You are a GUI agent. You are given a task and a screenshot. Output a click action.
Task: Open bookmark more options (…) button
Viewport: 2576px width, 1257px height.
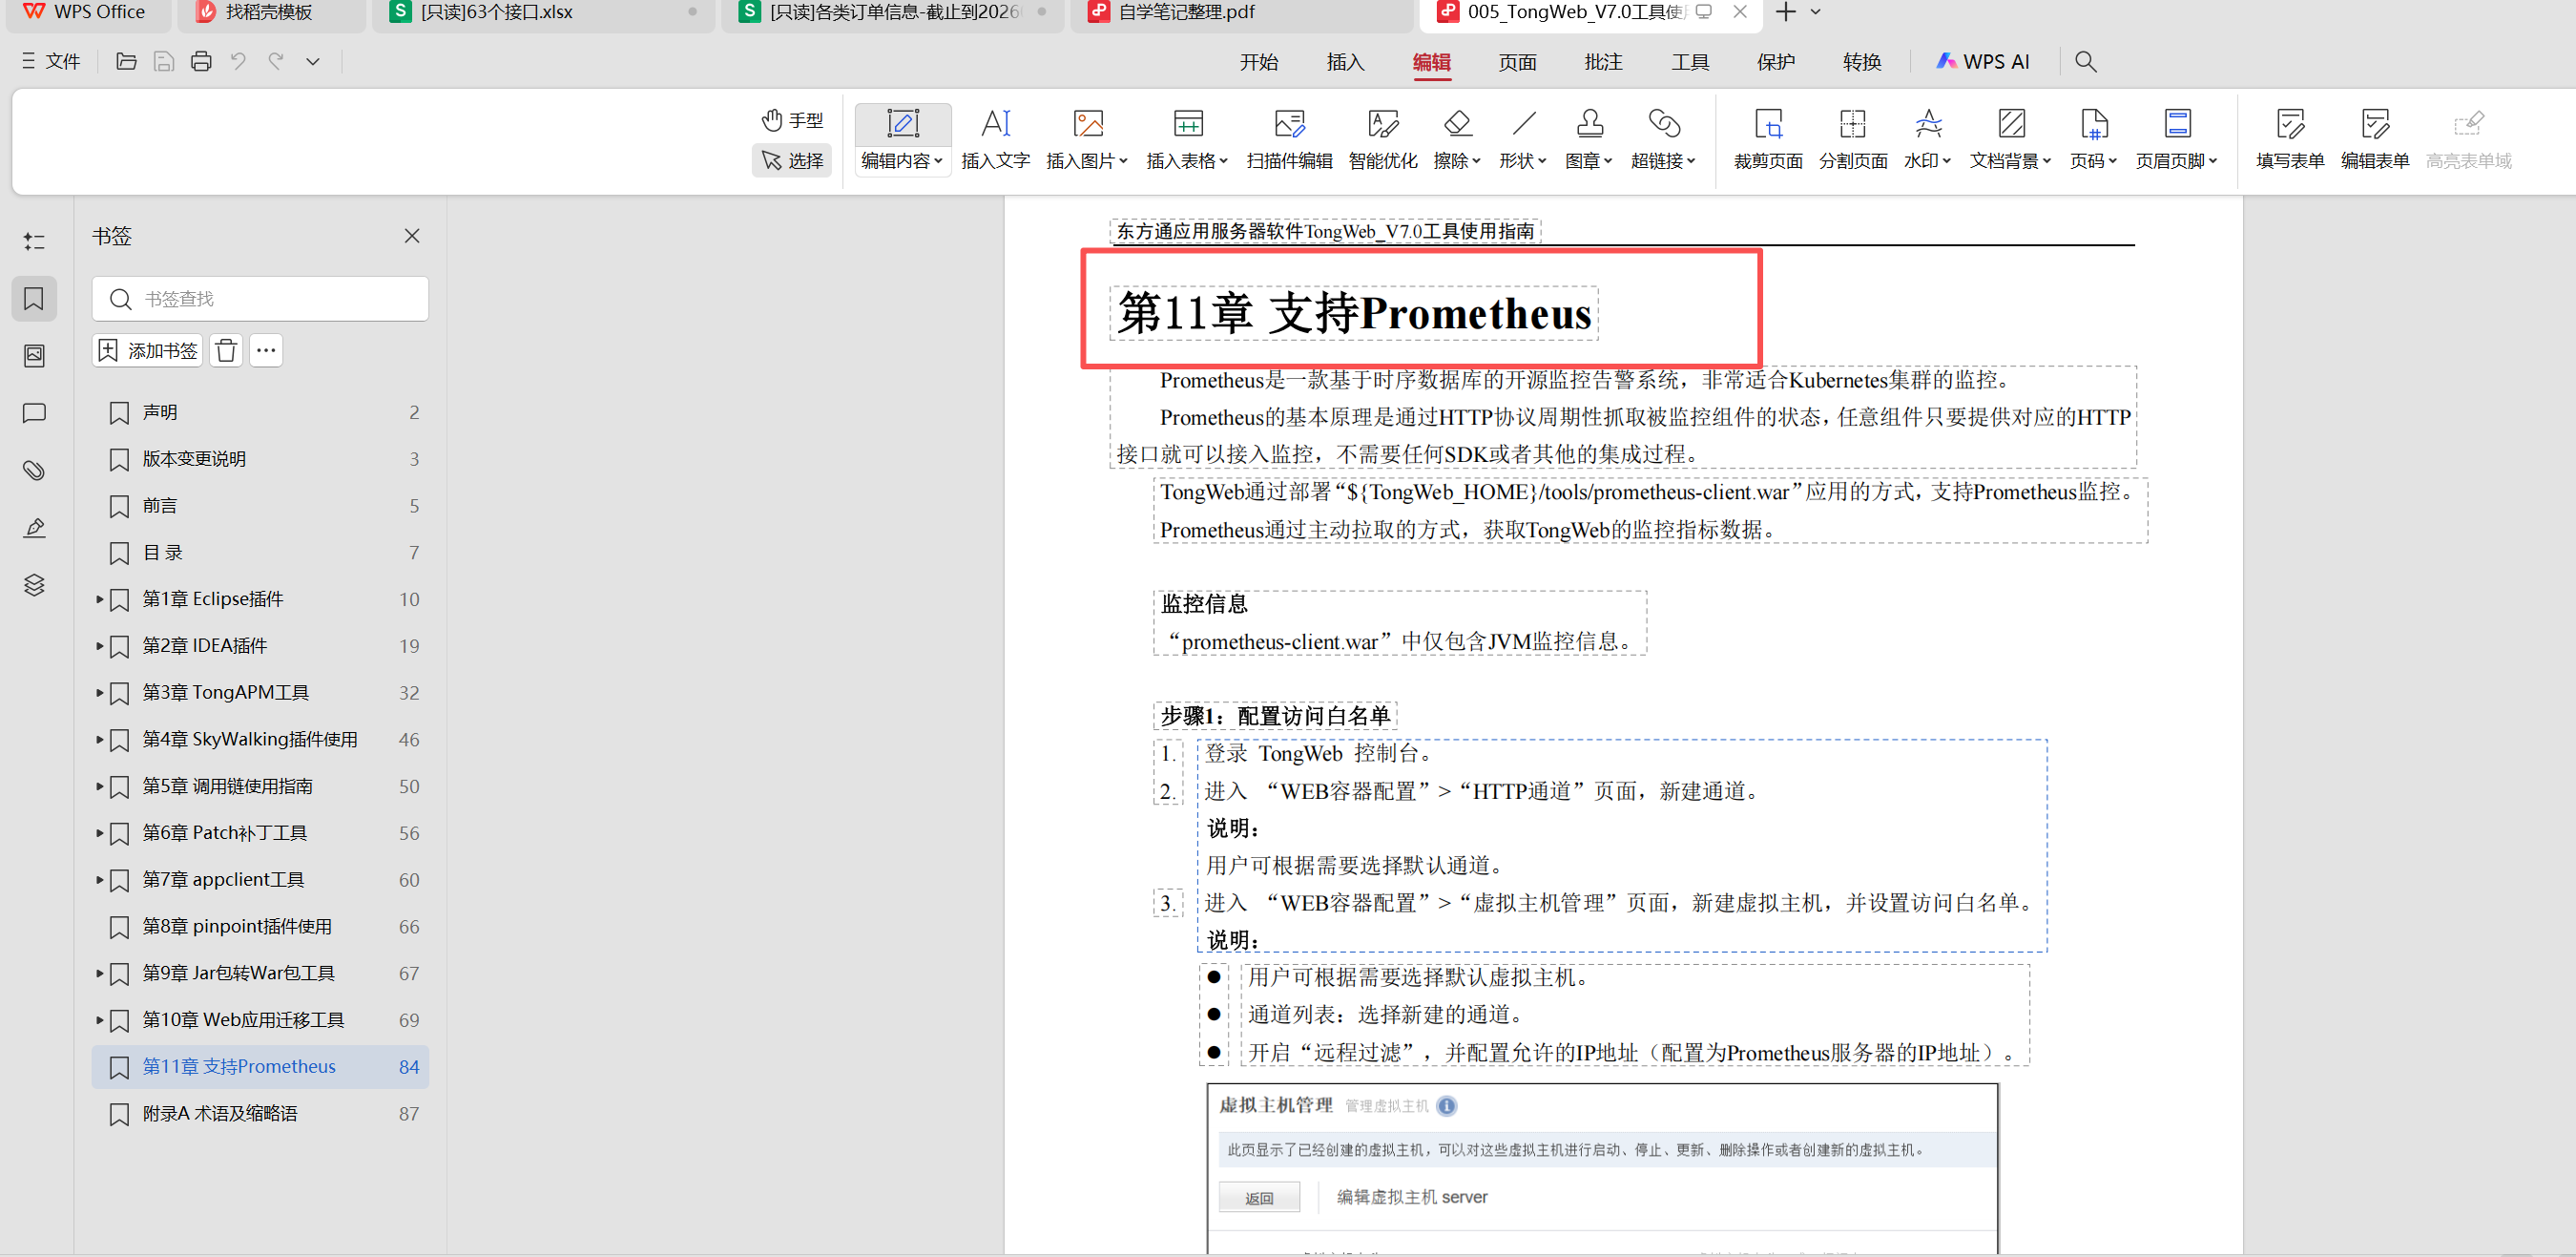pyautogui.click(x=266, y=350)
